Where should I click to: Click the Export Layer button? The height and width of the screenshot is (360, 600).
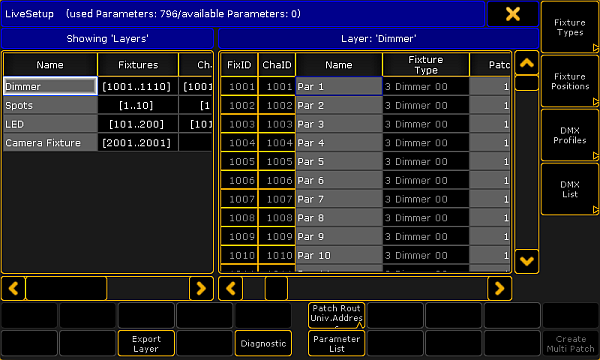146,344
